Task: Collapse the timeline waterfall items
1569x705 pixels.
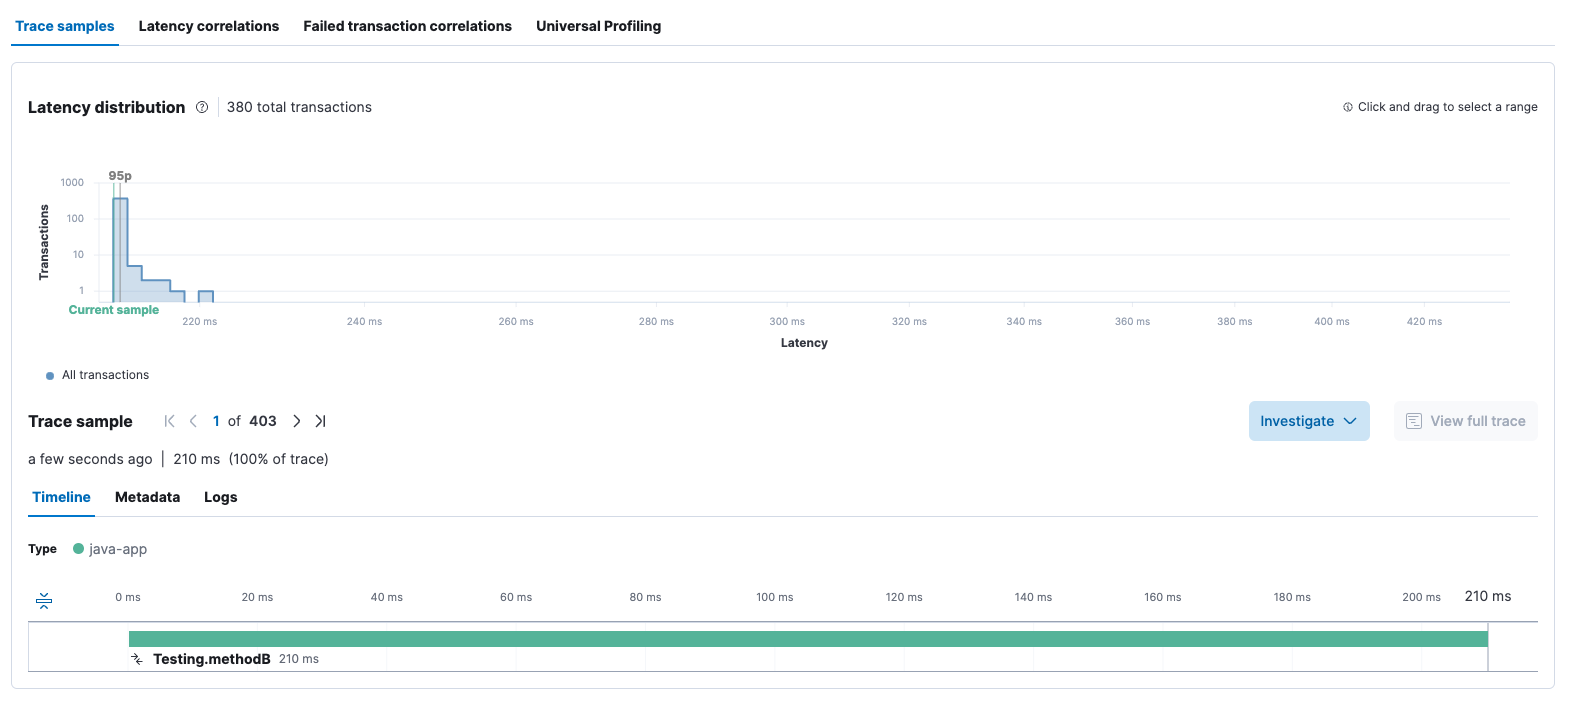Action: [44, 600]
